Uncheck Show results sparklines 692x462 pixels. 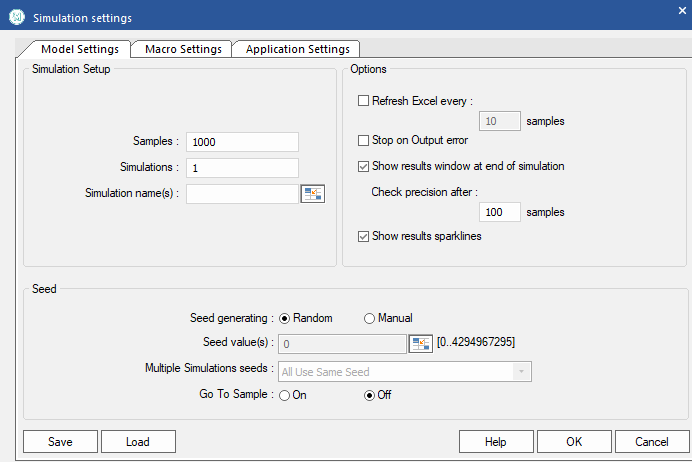click(363, 237)
